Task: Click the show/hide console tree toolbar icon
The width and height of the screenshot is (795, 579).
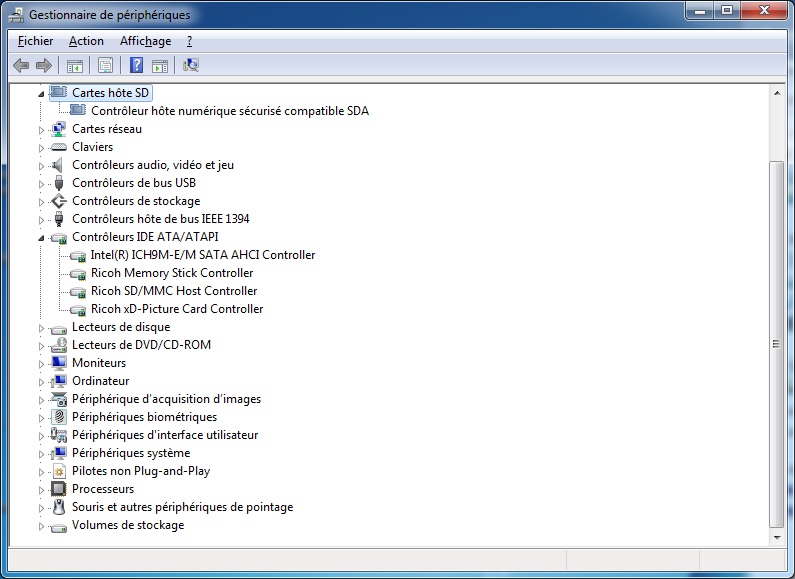Action: [74, 66]
